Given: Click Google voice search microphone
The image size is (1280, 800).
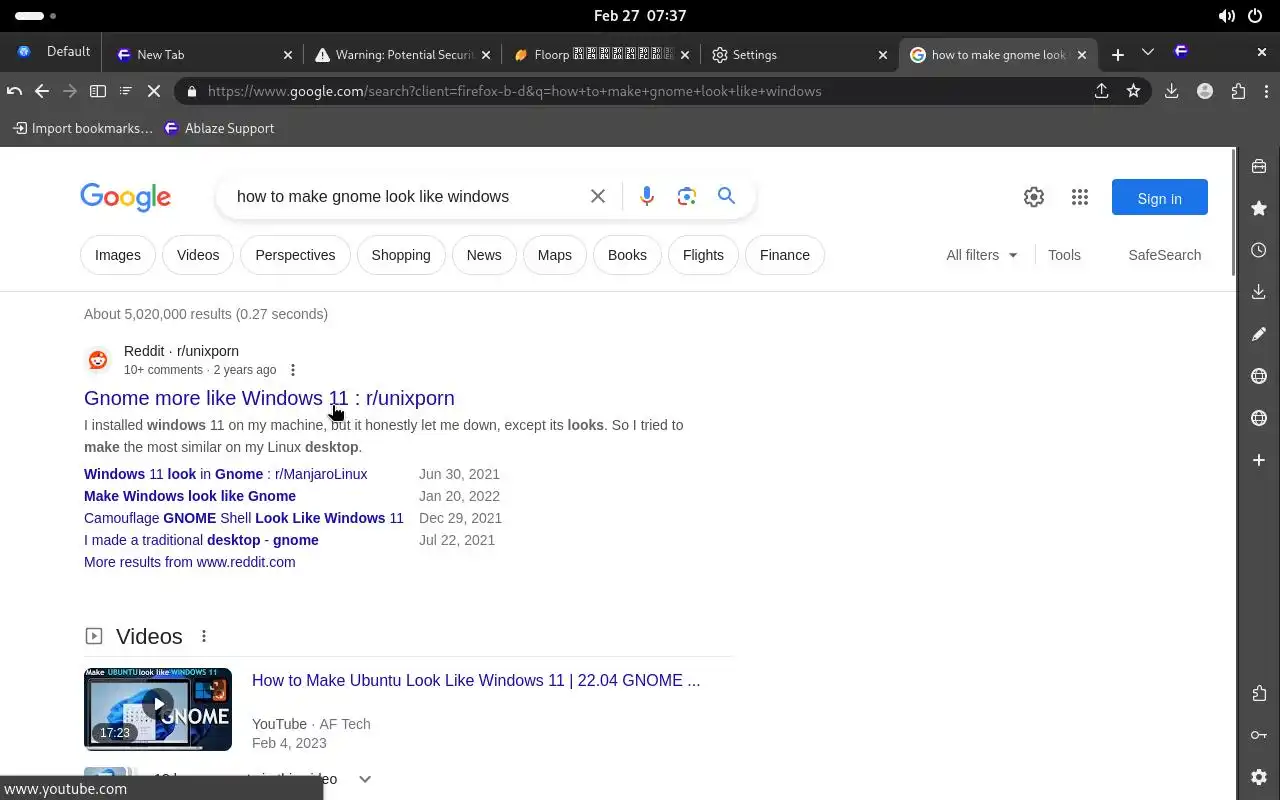Looking at the screenshot, I should point(647,196).
